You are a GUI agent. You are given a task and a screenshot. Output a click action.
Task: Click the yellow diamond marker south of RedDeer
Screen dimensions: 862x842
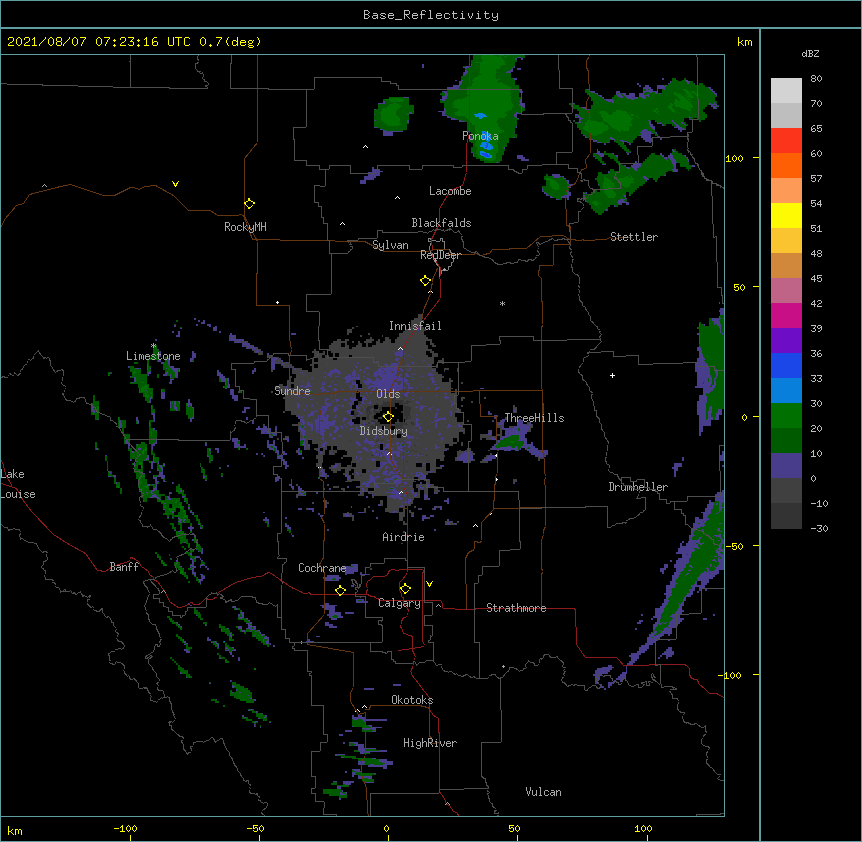(x=425, y=280)
